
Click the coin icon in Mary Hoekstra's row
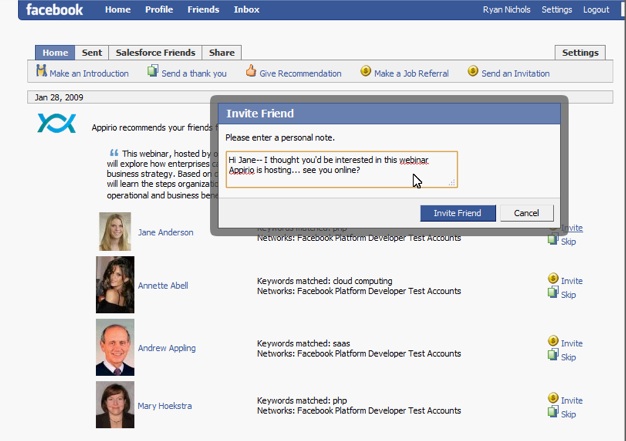click(x=553, y=397)
